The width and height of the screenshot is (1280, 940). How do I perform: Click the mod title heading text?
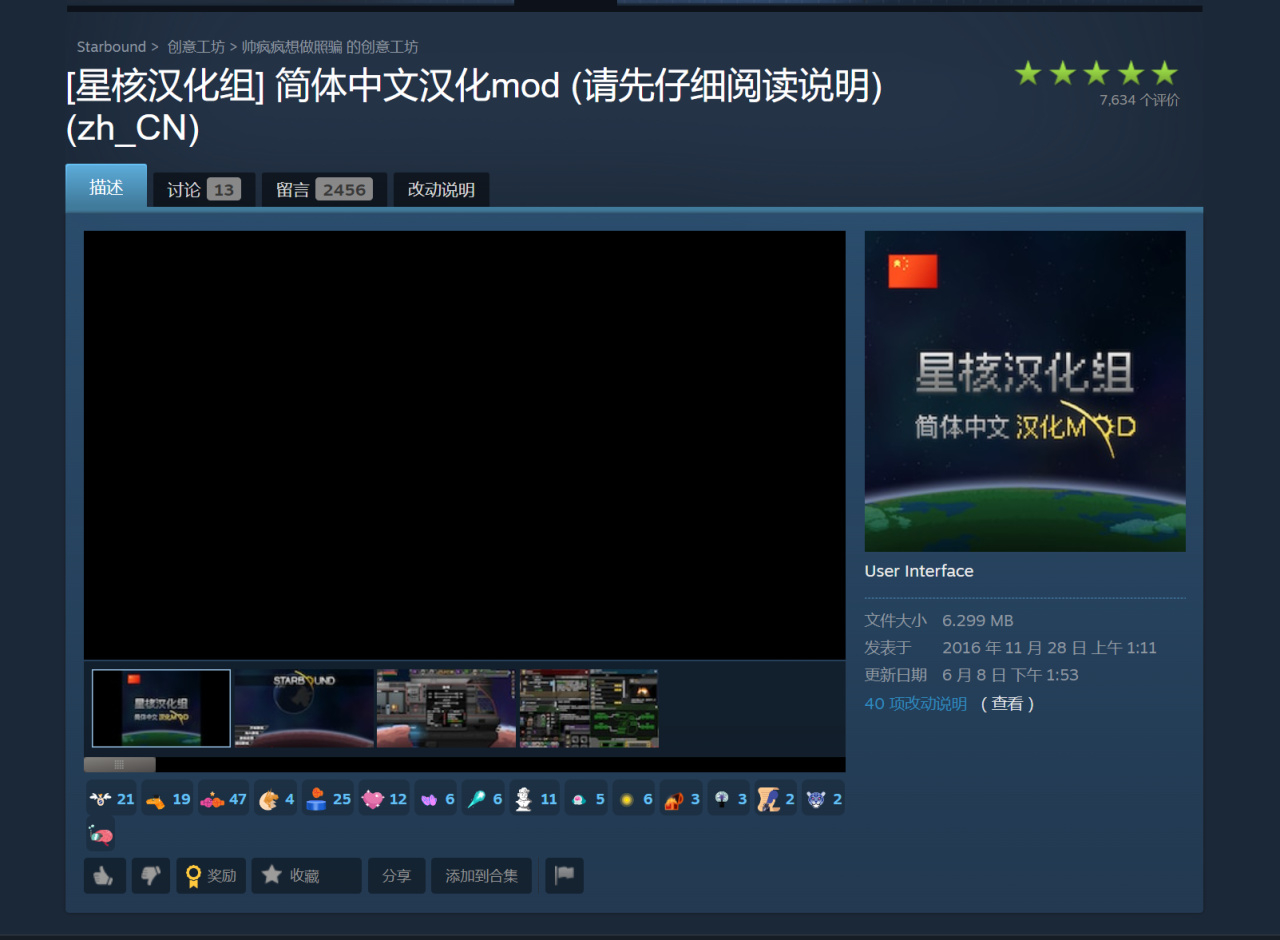(474, 107)
